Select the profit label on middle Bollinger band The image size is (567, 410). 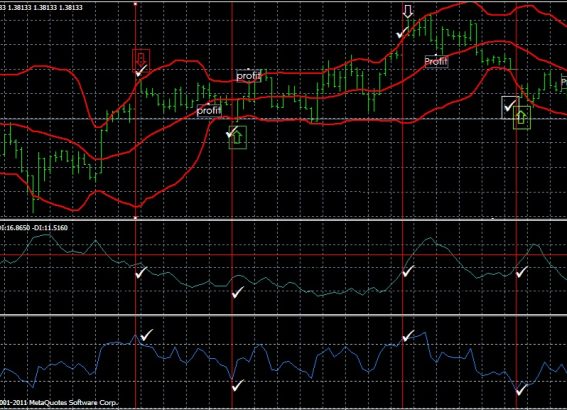coord(209,110)
